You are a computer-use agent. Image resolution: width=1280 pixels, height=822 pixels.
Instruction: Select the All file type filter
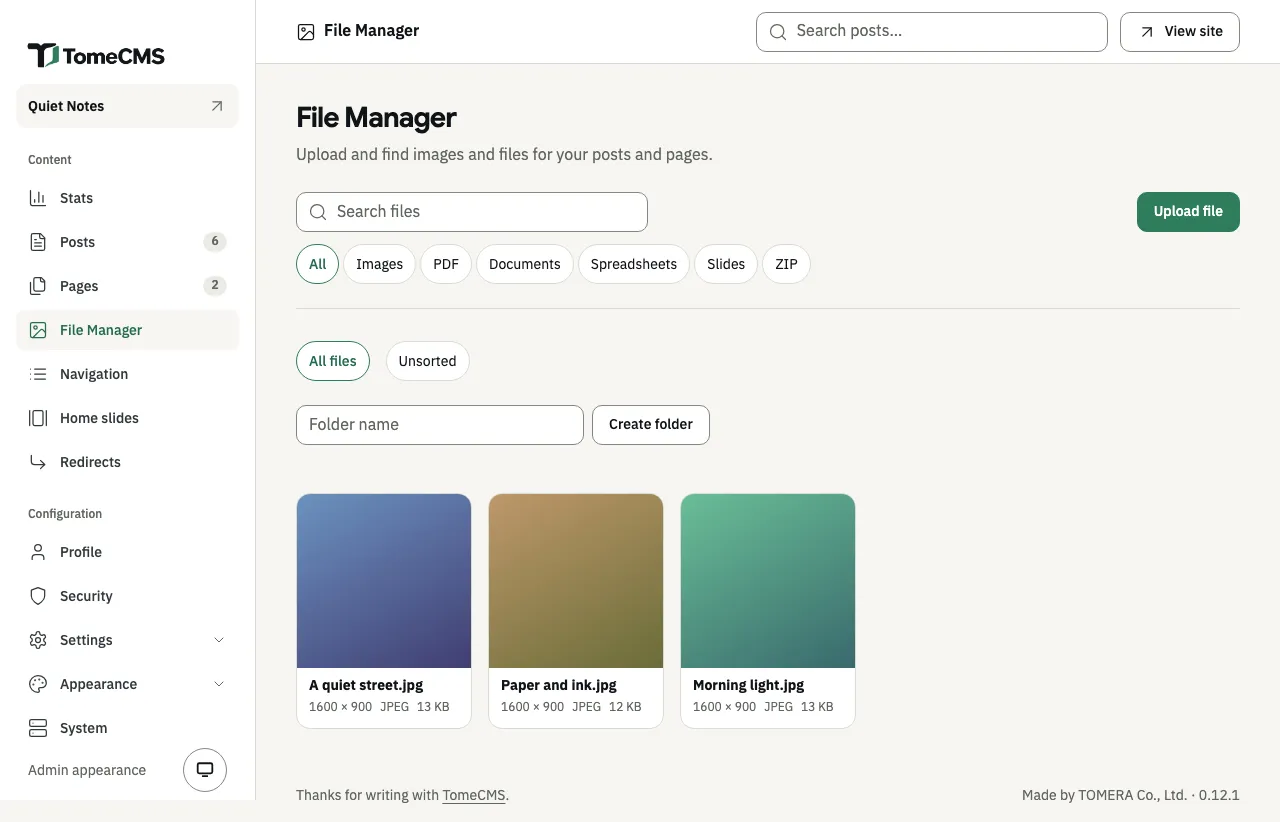[317, 264]
